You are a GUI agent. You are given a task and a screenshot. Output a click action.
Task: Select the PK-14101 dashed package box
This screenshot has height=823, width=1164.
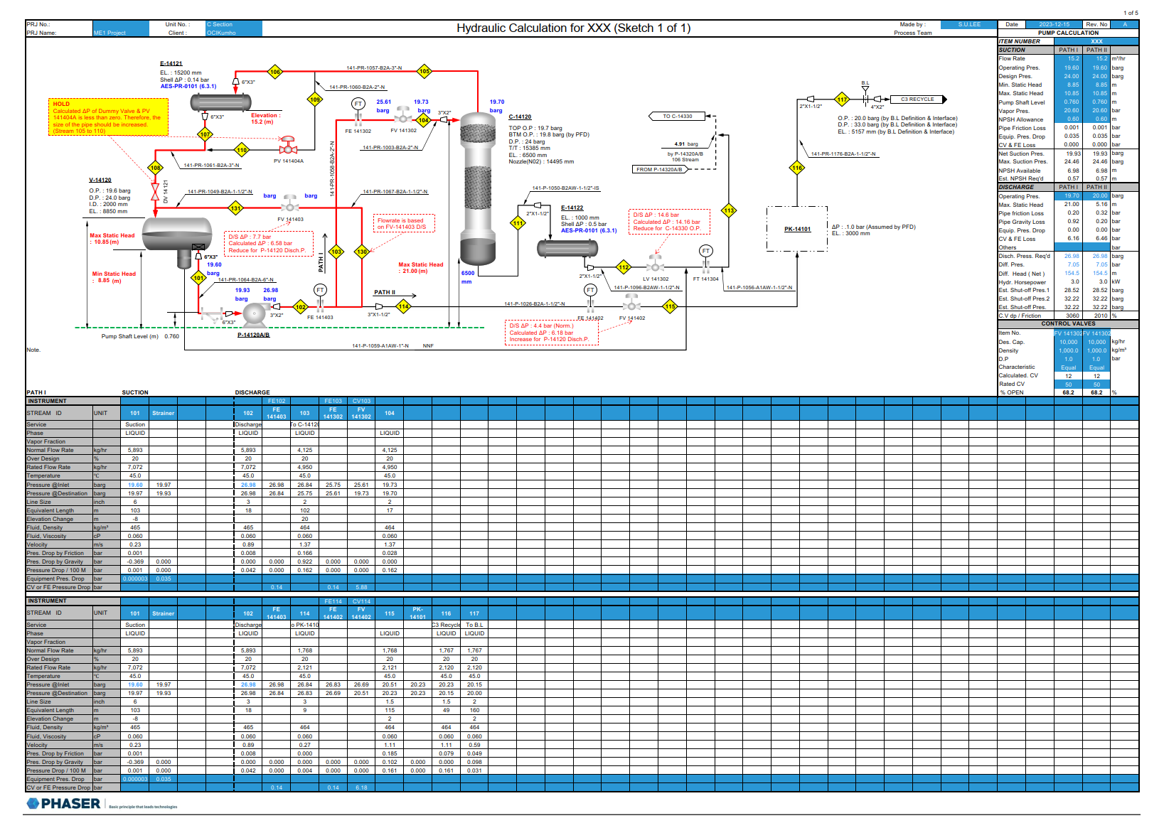[797, 229]
